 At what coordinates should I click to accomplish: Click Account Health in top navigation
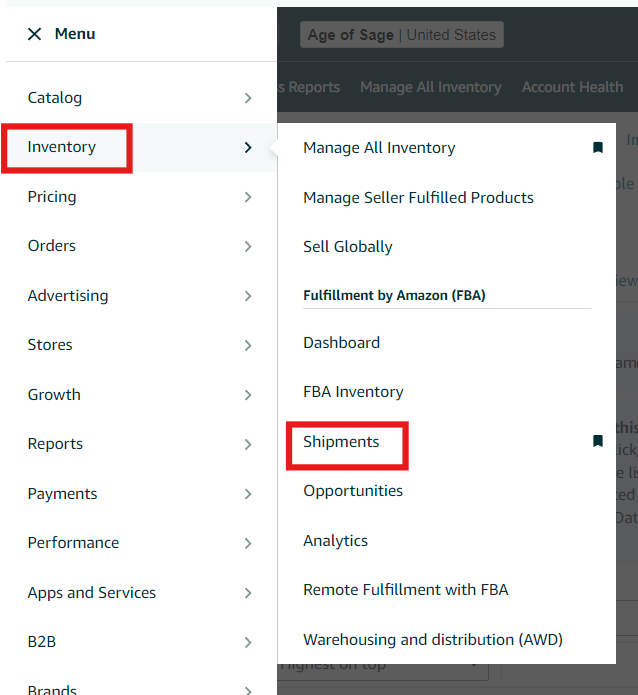pos(572,87)
